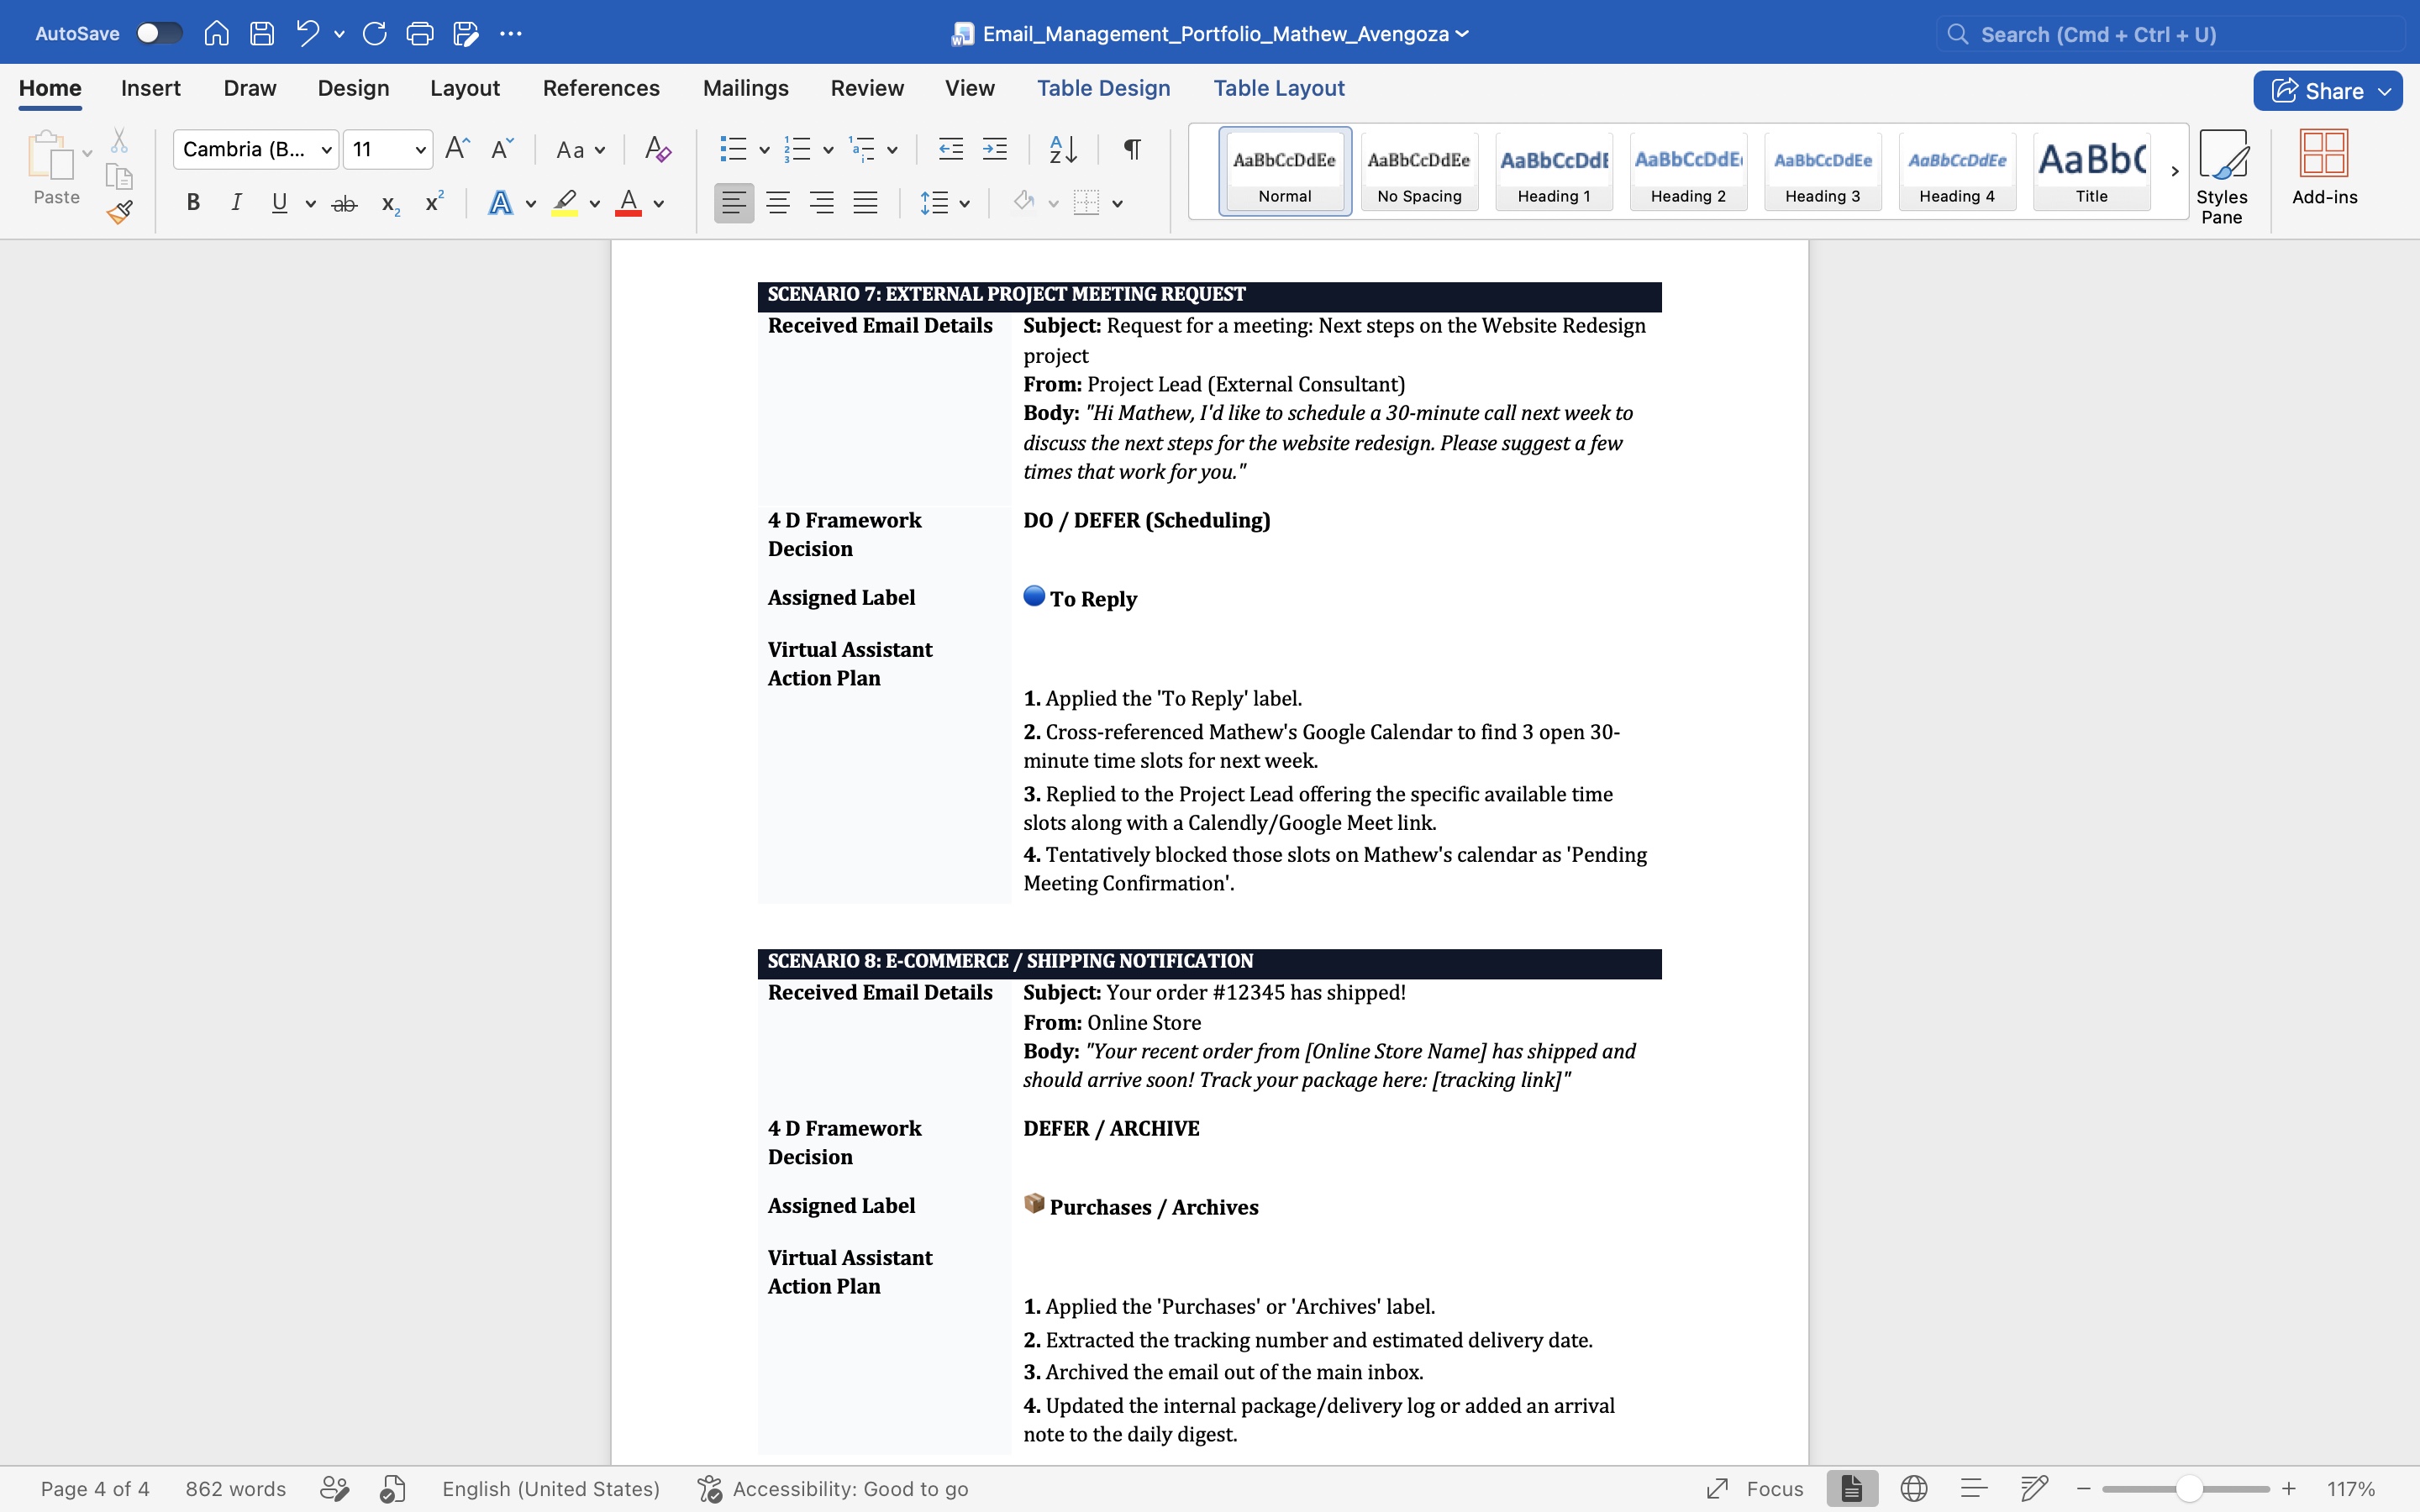
Task: Switch to the Table Design tab
Action: [x=1103, y=88]
